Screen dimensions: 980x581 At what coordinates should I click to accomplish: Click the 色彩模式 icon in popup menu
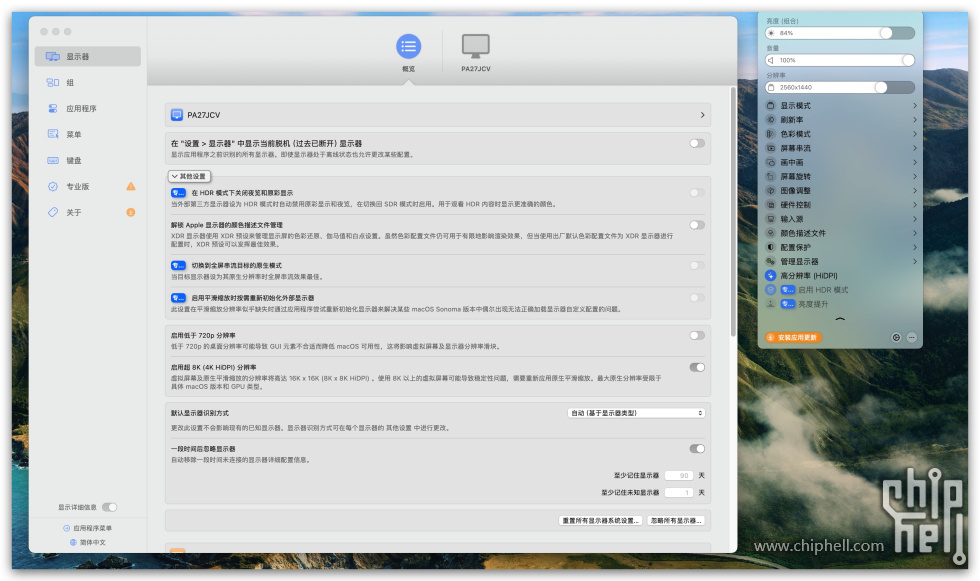[771, 134]
